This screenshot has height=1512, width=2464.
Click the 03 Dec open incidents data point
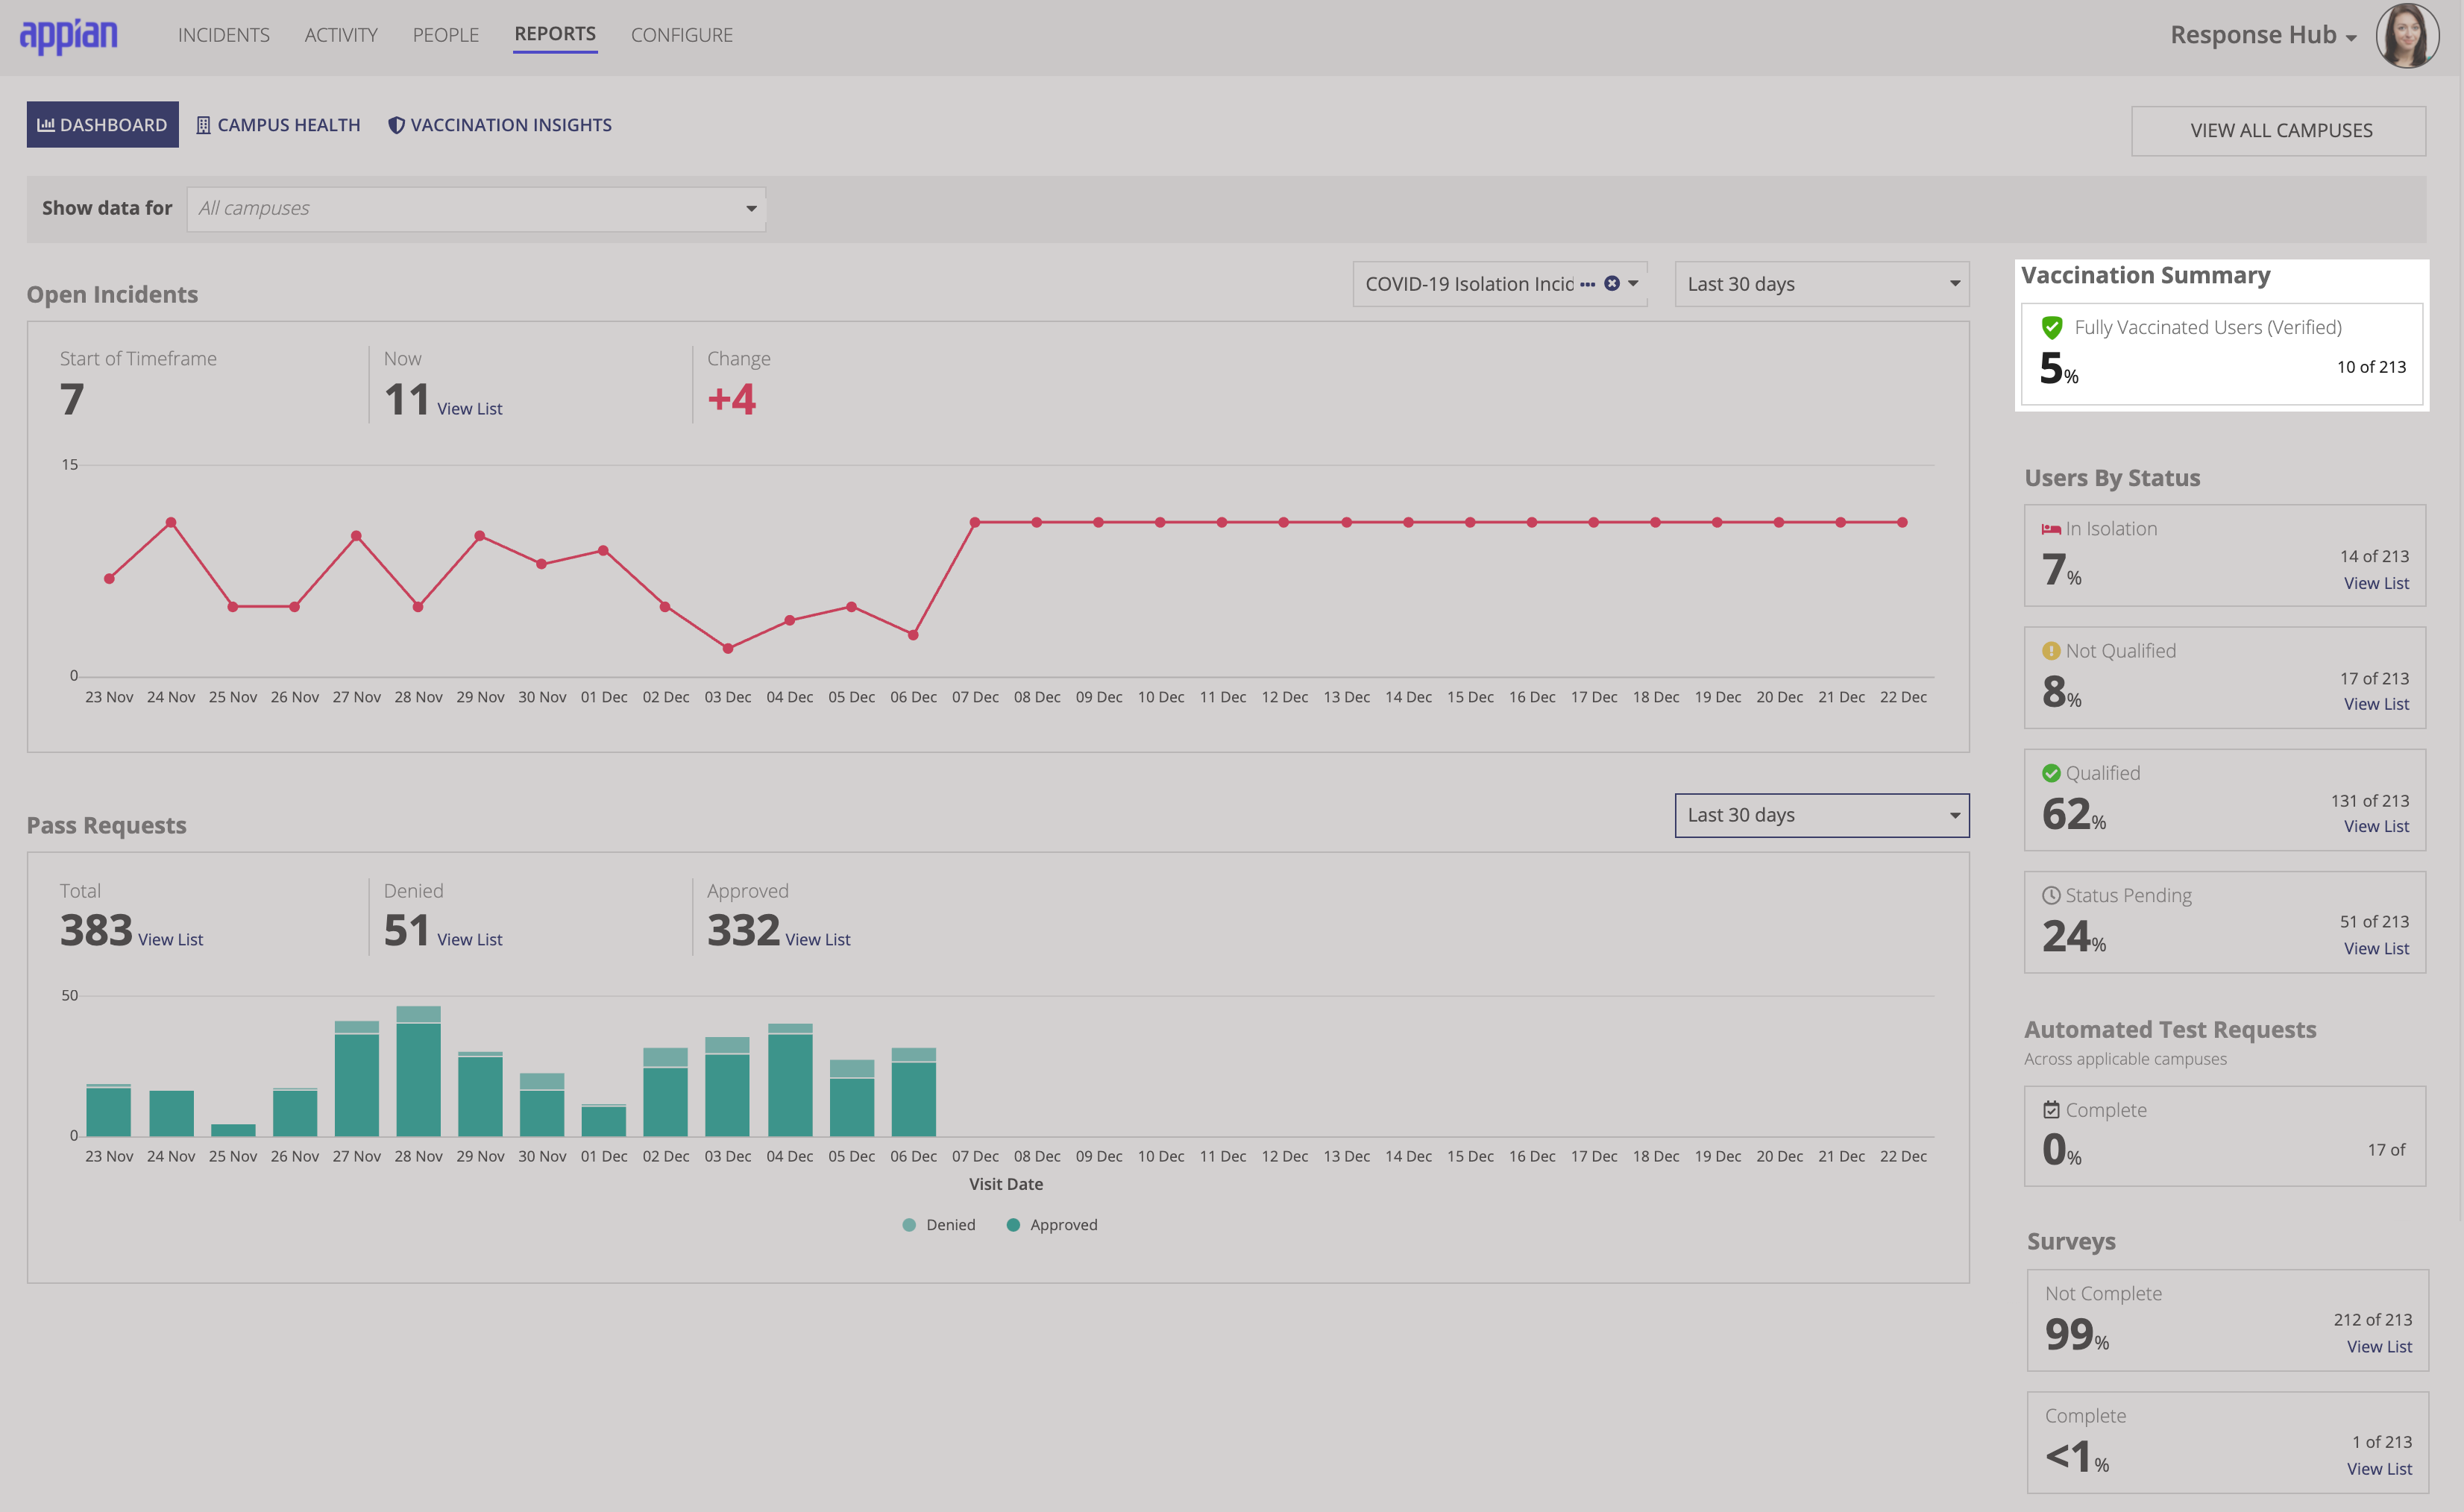(x=728, y=649)
